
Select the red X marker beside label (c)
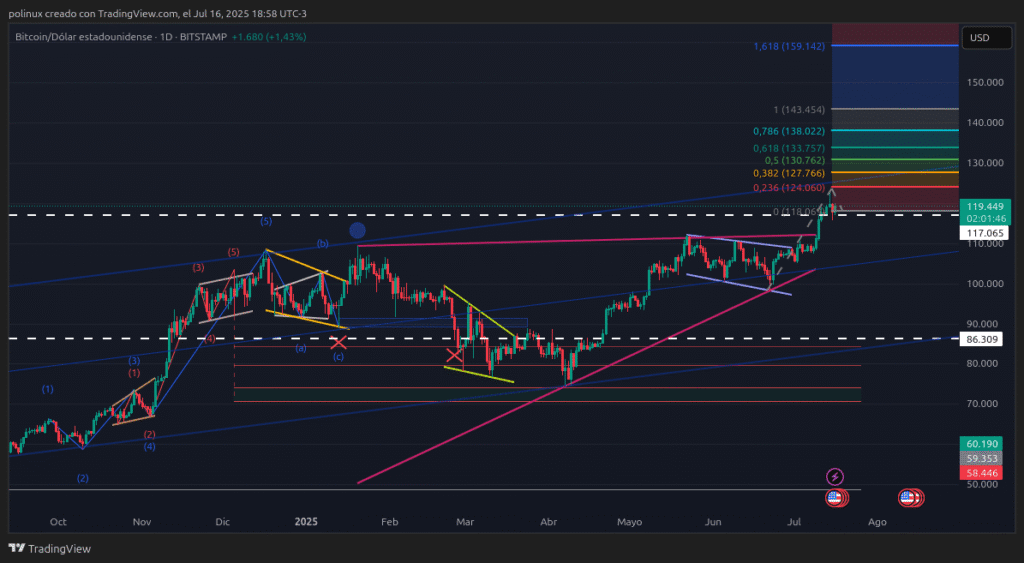click(x=338, y=343)
